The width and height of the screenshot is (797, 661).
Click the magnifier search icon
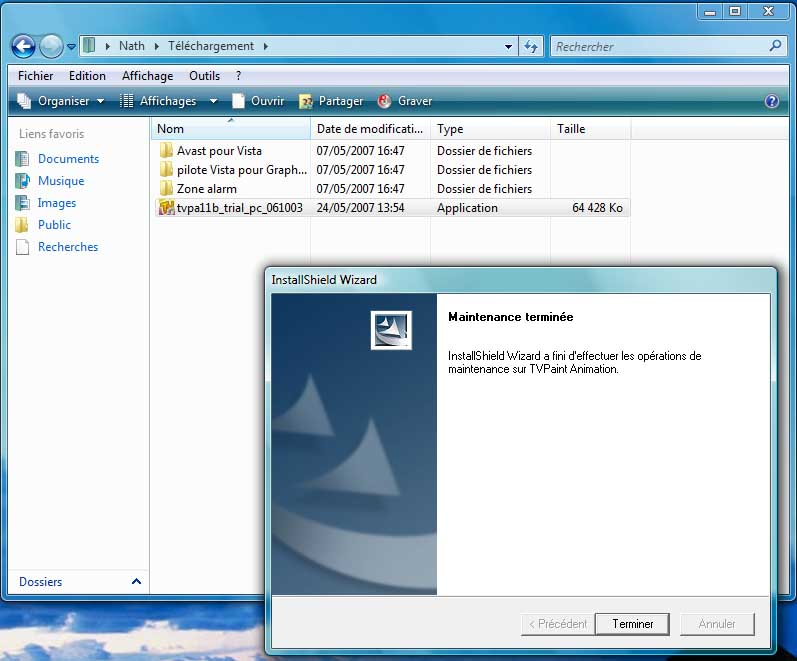775,46
